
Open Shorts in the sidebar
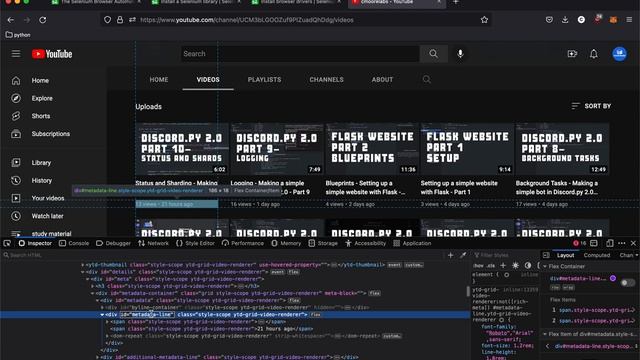[x=41, y=116]
